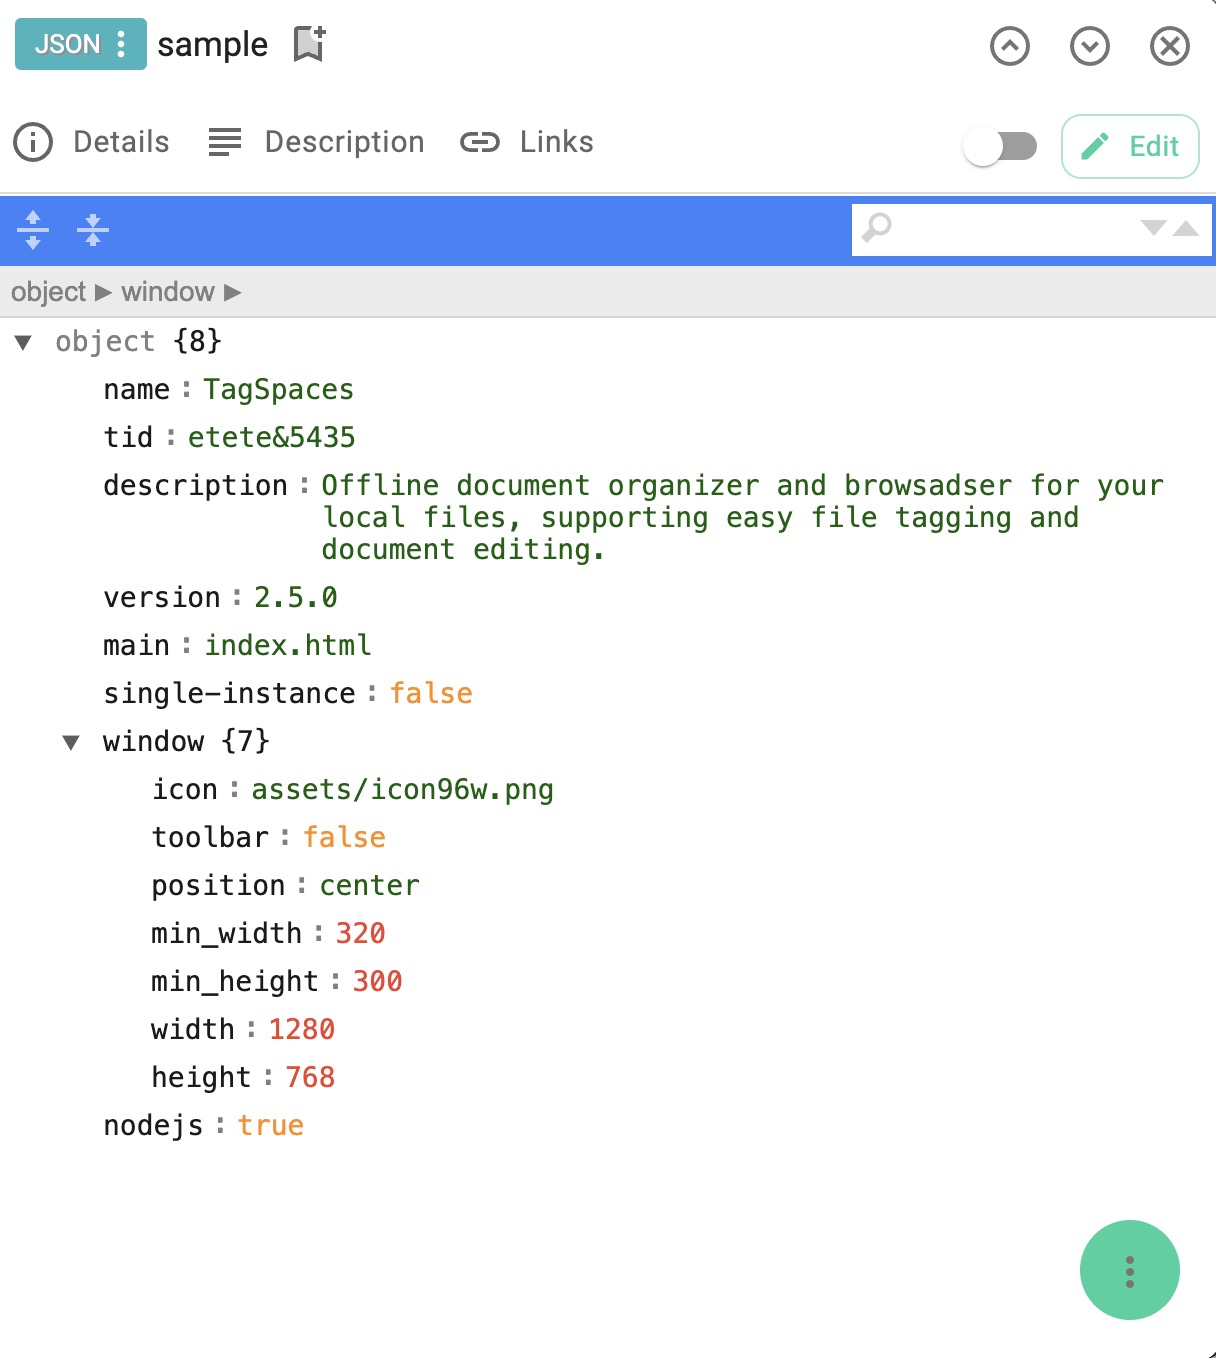Open the previous file chevron button
1216x1358 pixels.
[1010, 46]
